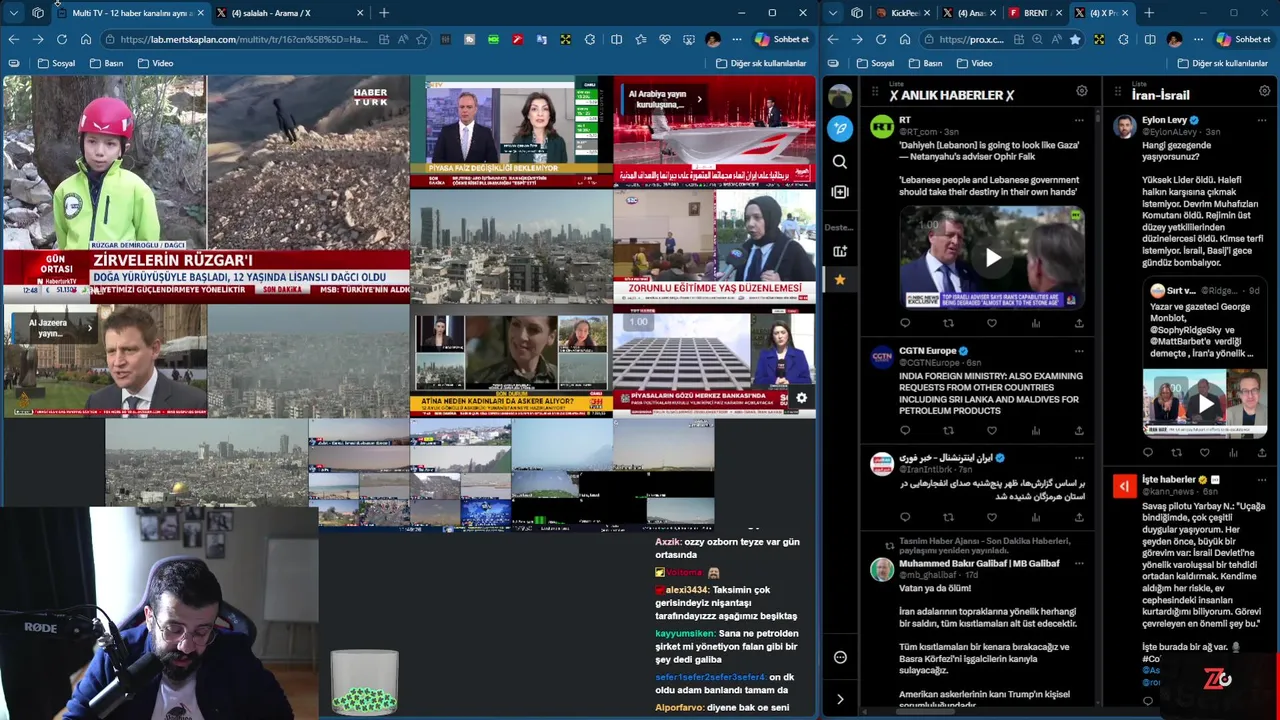Open more menu on Eylon Levy post
Viewport: 1280px width, 720px height.
(1261, 120)
